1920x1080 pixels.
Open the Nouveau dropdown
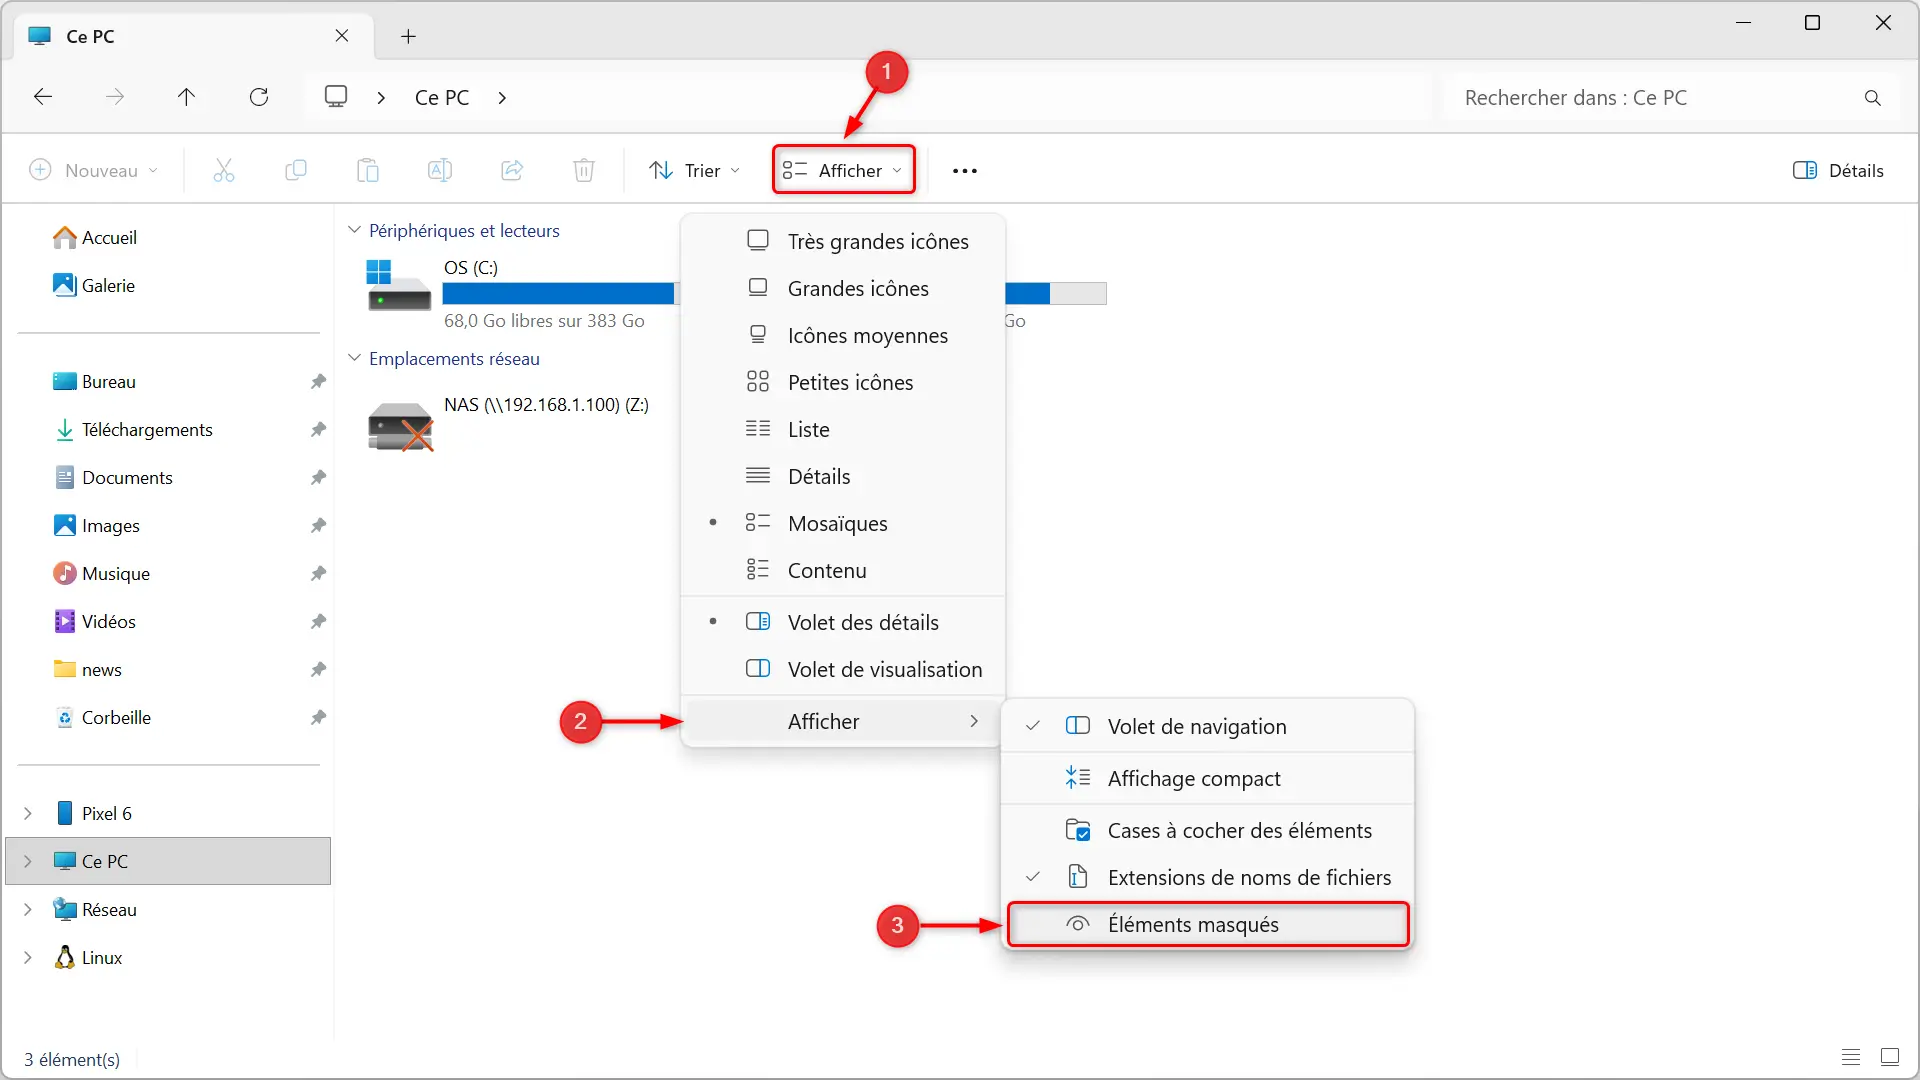click(x=94, y=171)
